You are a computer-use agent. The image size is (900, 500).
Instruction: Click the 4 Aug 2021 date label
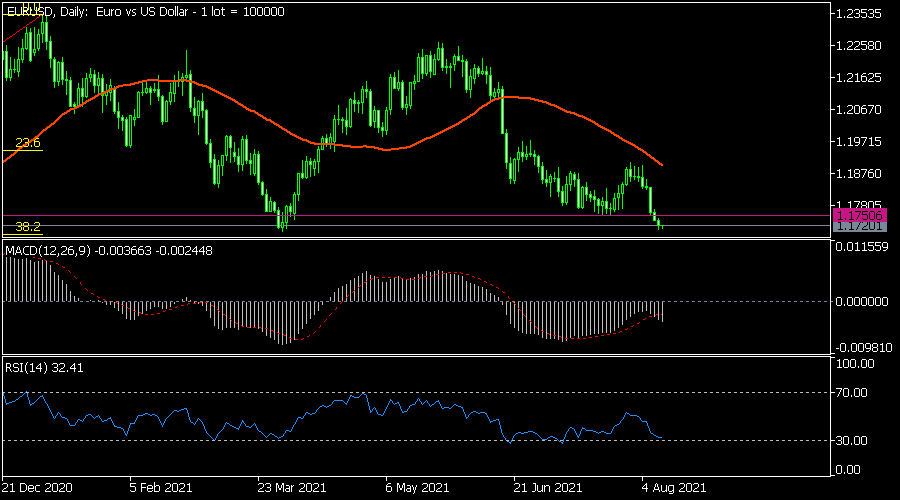pos(673,489)
